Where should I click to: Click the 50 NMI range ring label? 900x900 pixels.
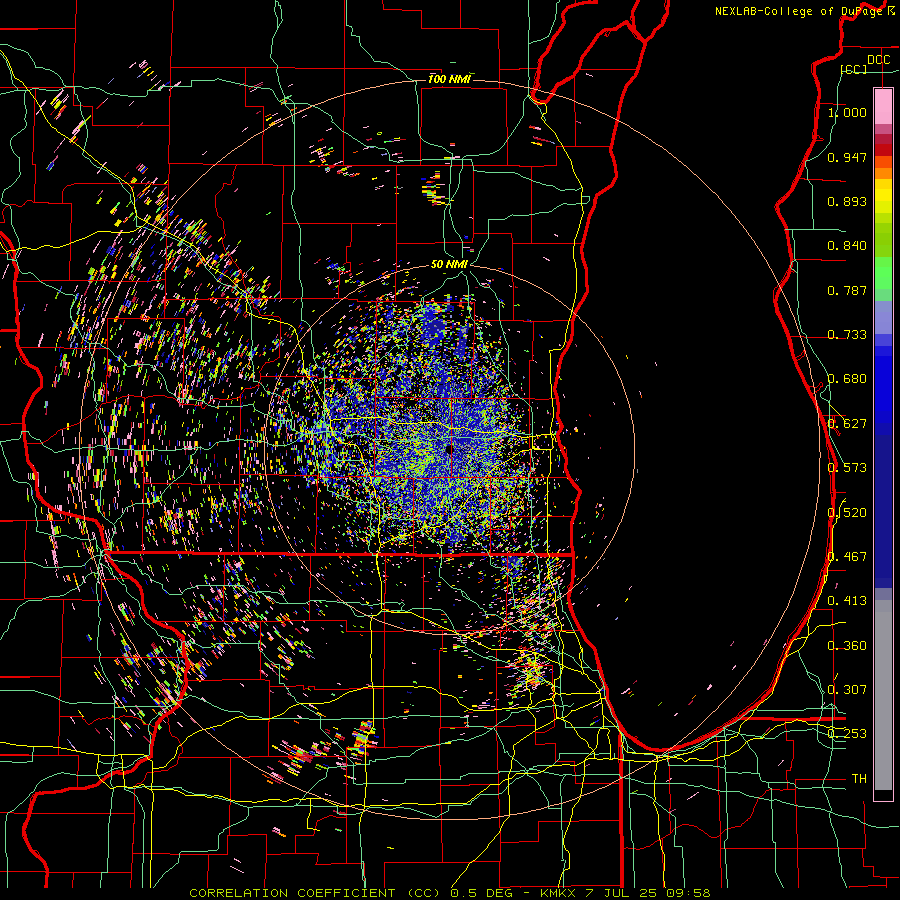tap(449, 264)
